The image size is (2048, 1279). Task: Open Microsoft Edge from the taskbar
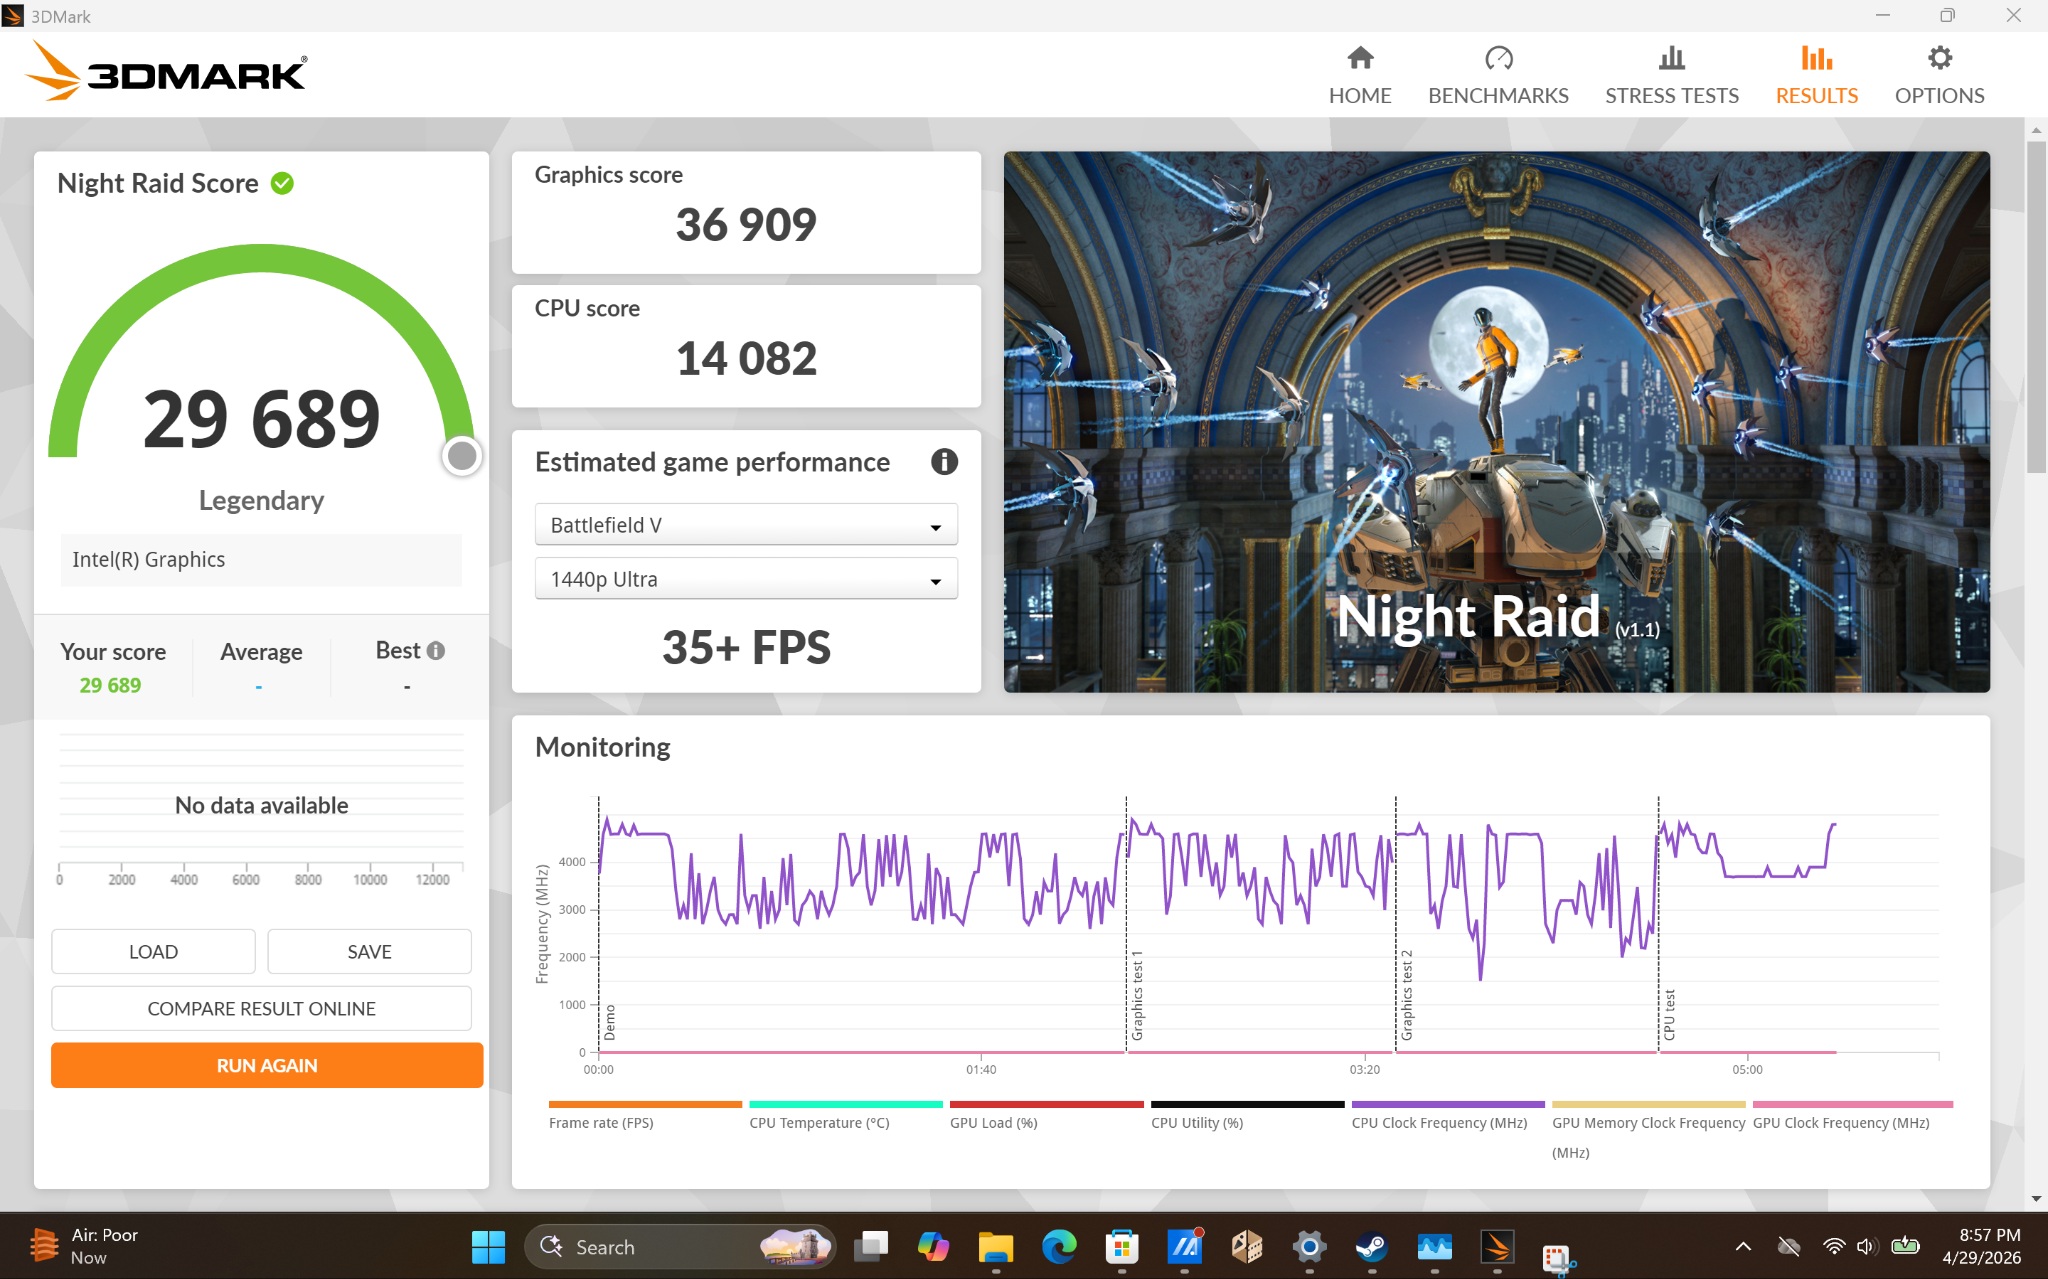(1058, 1246)
